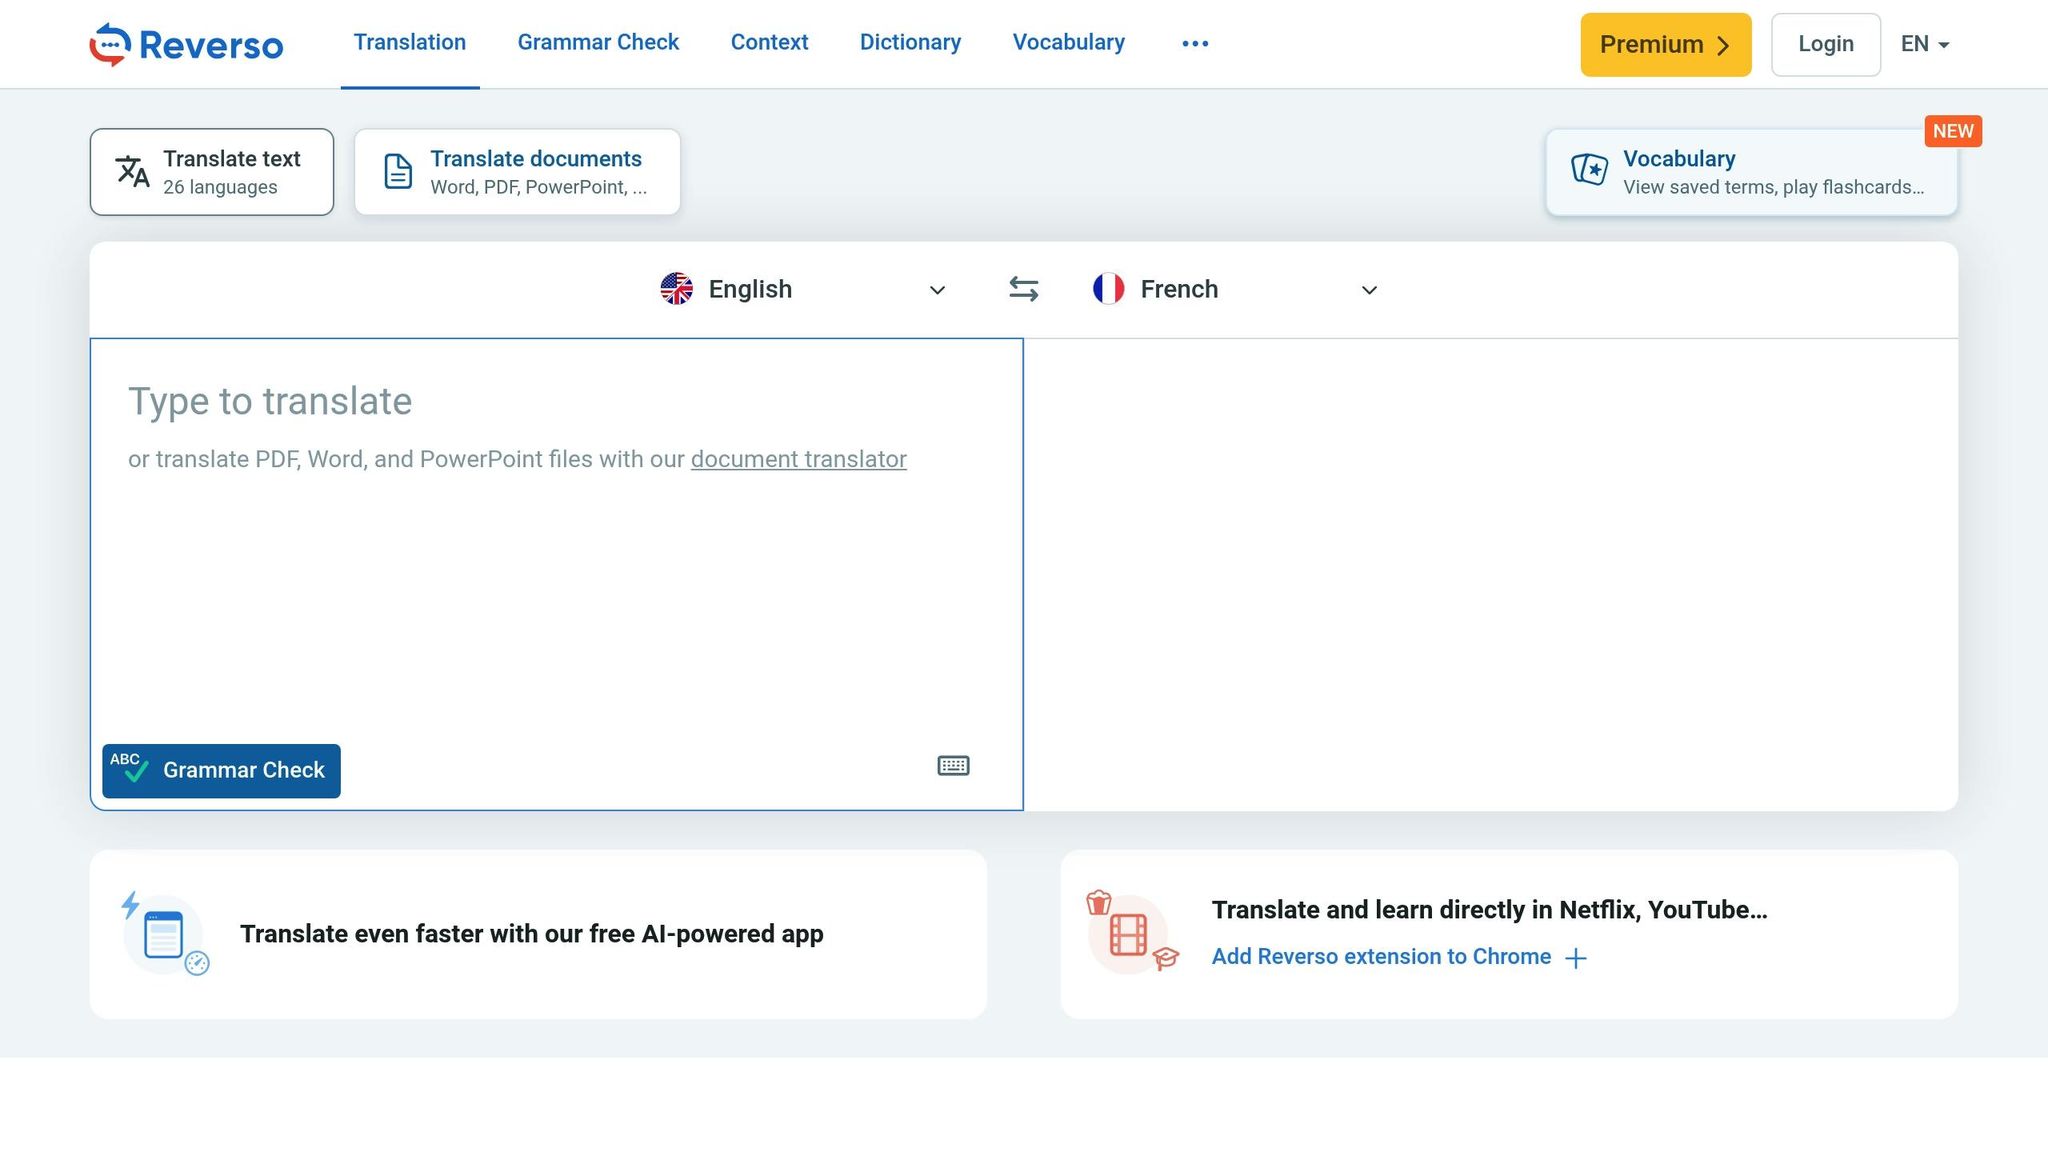
Task: Follow the document translator link
Action: [798, 459]
